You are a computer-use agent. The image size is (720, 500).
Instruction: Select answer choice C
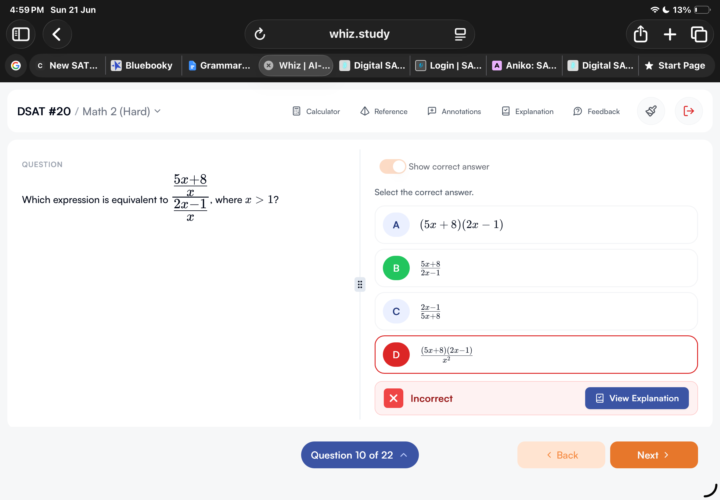[536, 311]
